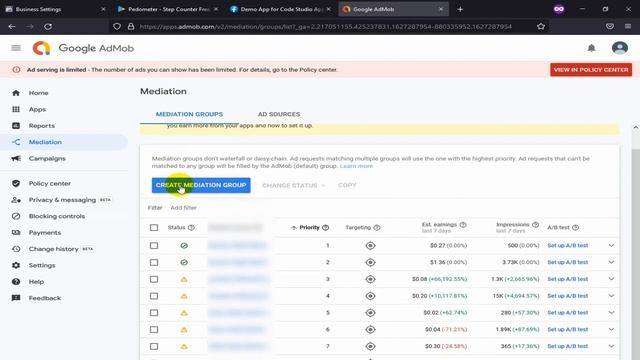The width and height of the screenshot is (640, 360).
Task: Click the Privacy & messaging people icon
Action: pyautogui.click(x=16, y=200)
